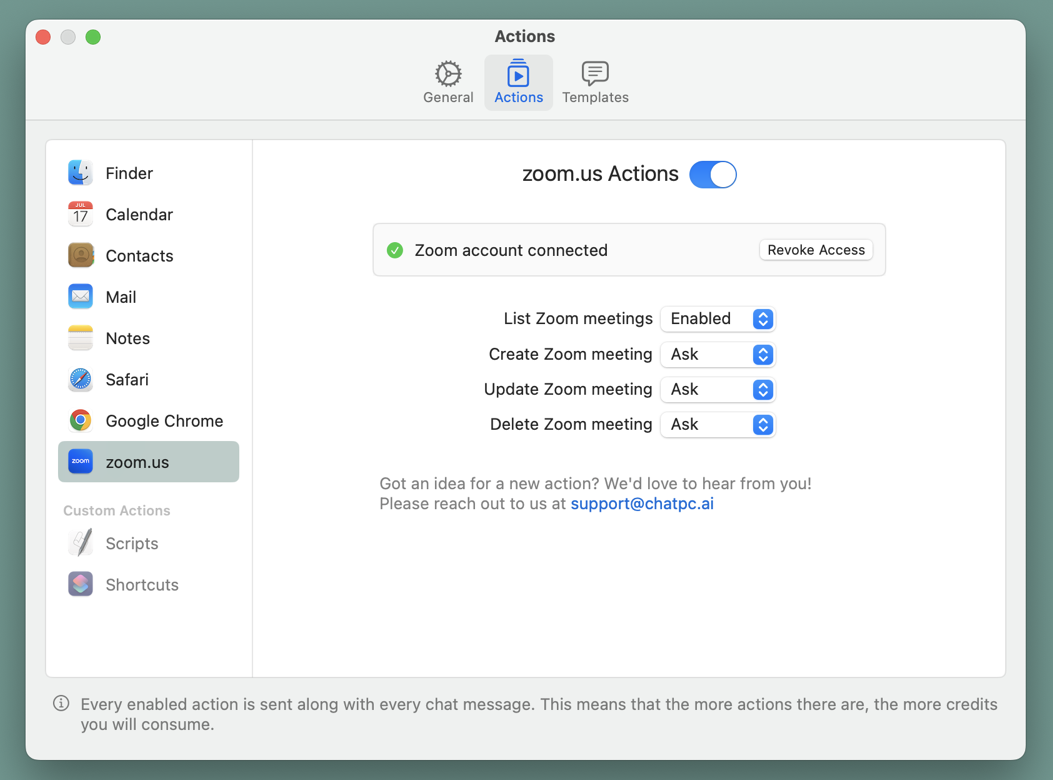1053x780 pixels.
Task: Select the Shortcuts label under Custom Actions
Action: pyautogui.click(x=142, y=585)
